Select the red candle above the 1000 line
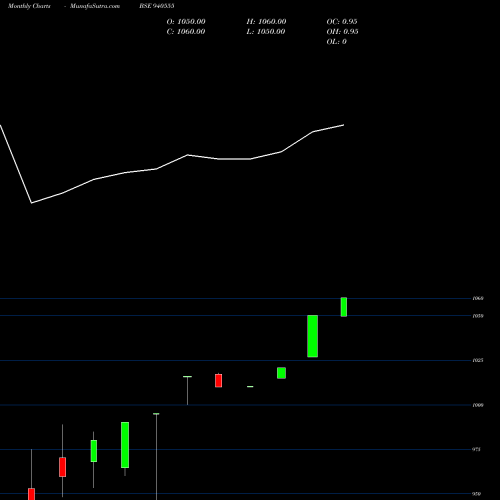500x500 pixels. pyautogui.click(x=218, y=380)
